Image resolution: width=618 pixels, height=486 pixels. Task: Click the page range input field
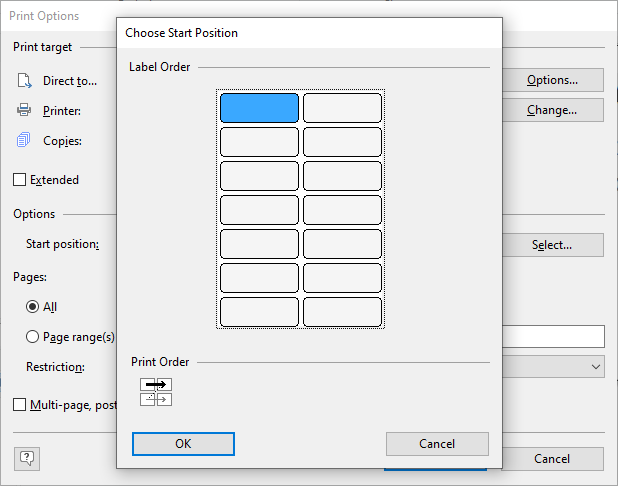tap(553, 337)
